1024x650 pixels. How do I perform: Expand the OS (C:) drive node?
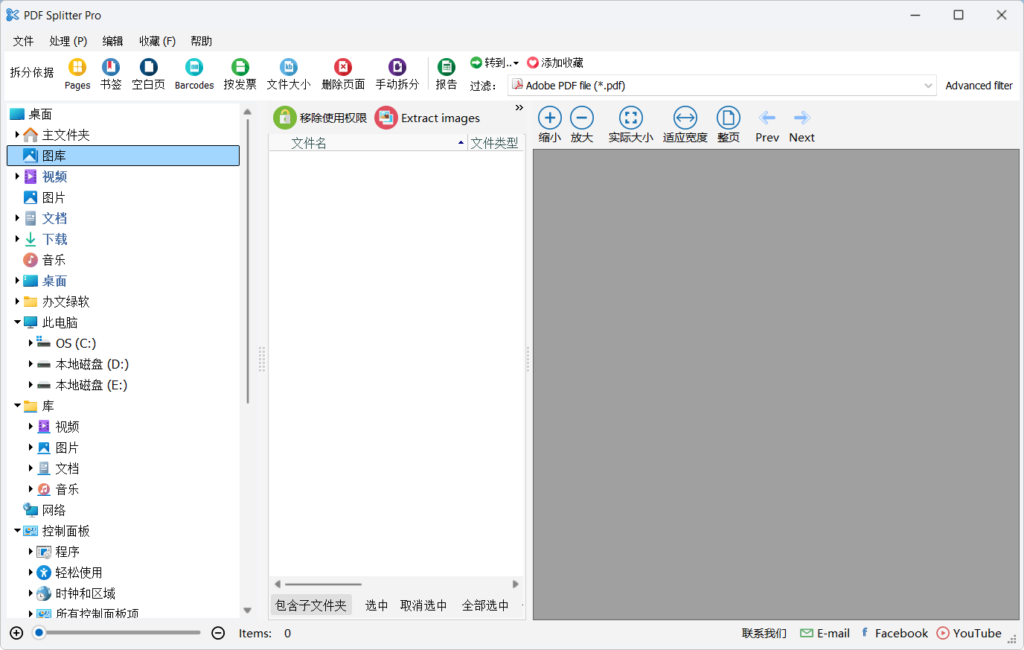pyautogui.click(x=30, y=343)
